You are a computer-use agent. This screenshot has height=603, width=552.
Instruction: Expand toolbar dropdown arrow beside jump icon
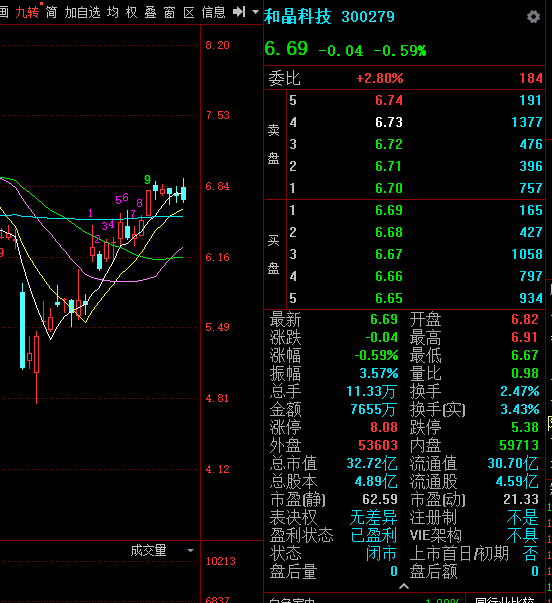tap(255, 12)
